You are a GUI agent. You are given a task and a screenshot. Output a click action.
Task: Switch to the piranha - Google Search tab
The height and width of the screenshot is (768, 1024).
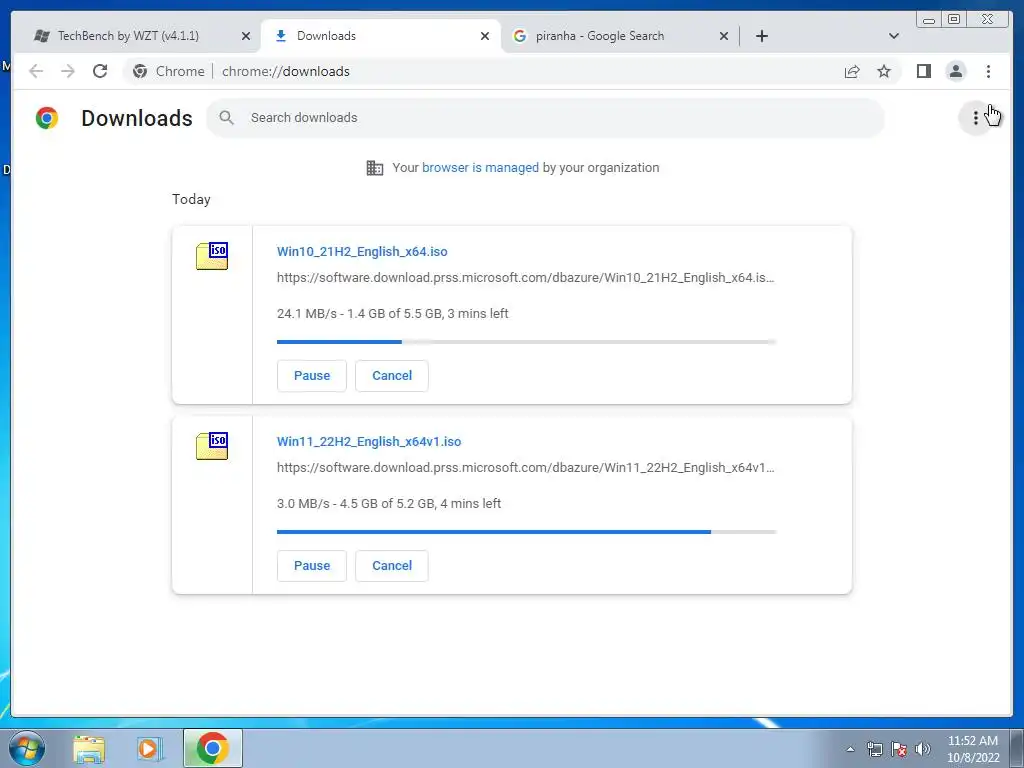[600, 36]
